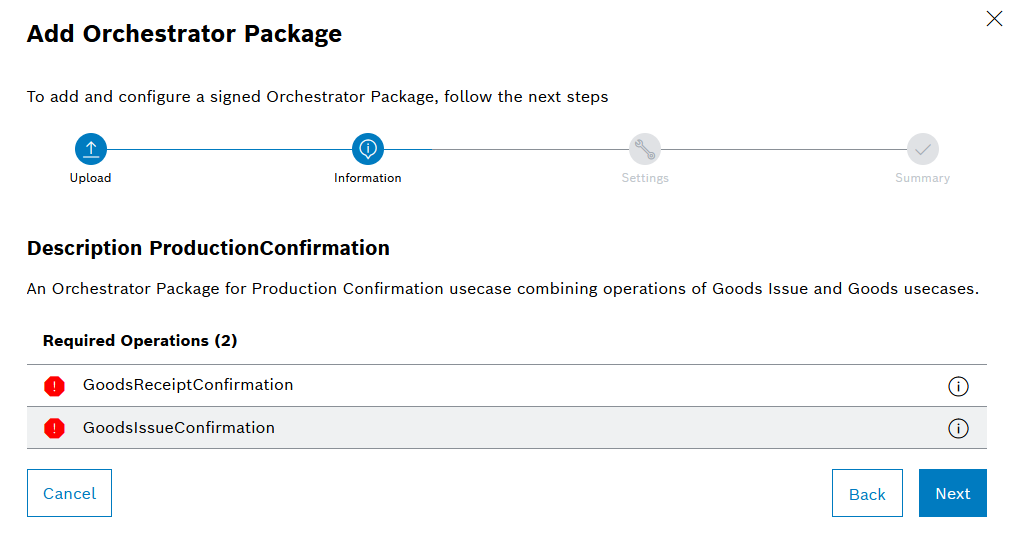Select the Upload step label
This screenshot has height=534, width=1018.
point(90,178)
